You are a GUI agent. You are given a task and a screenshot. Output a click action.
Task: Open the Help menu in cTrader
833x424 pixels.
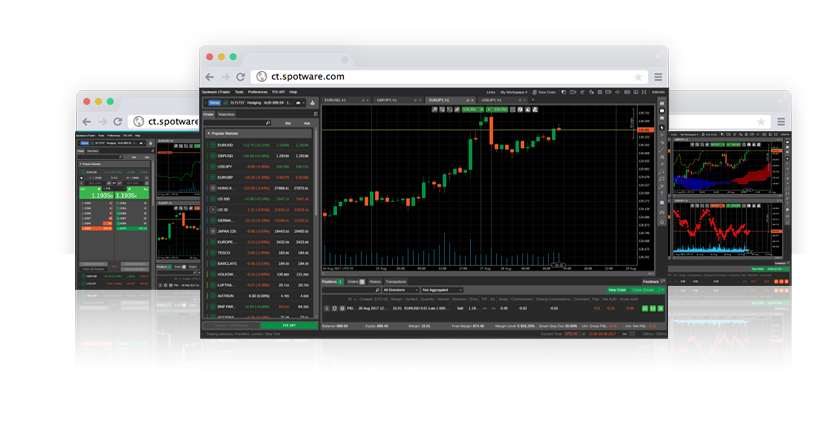pos(293,92)
